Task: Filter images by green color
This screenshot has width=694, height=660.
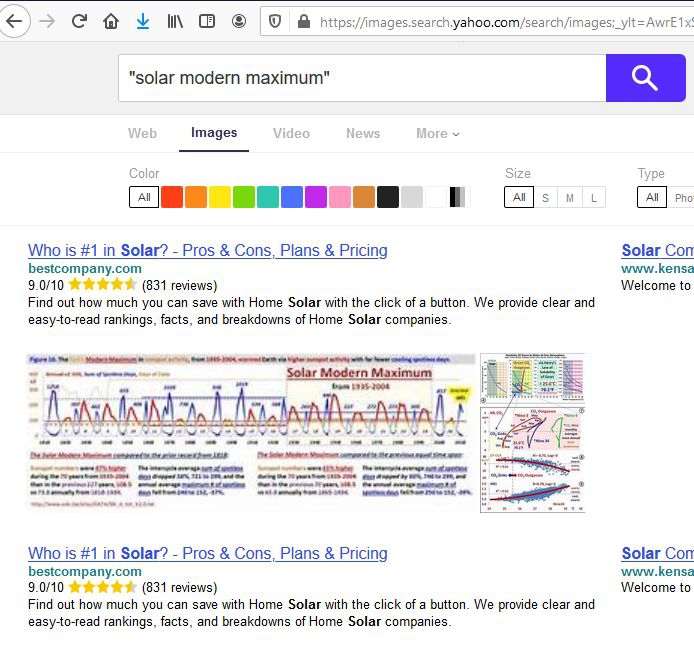Action: click(244, 197)
